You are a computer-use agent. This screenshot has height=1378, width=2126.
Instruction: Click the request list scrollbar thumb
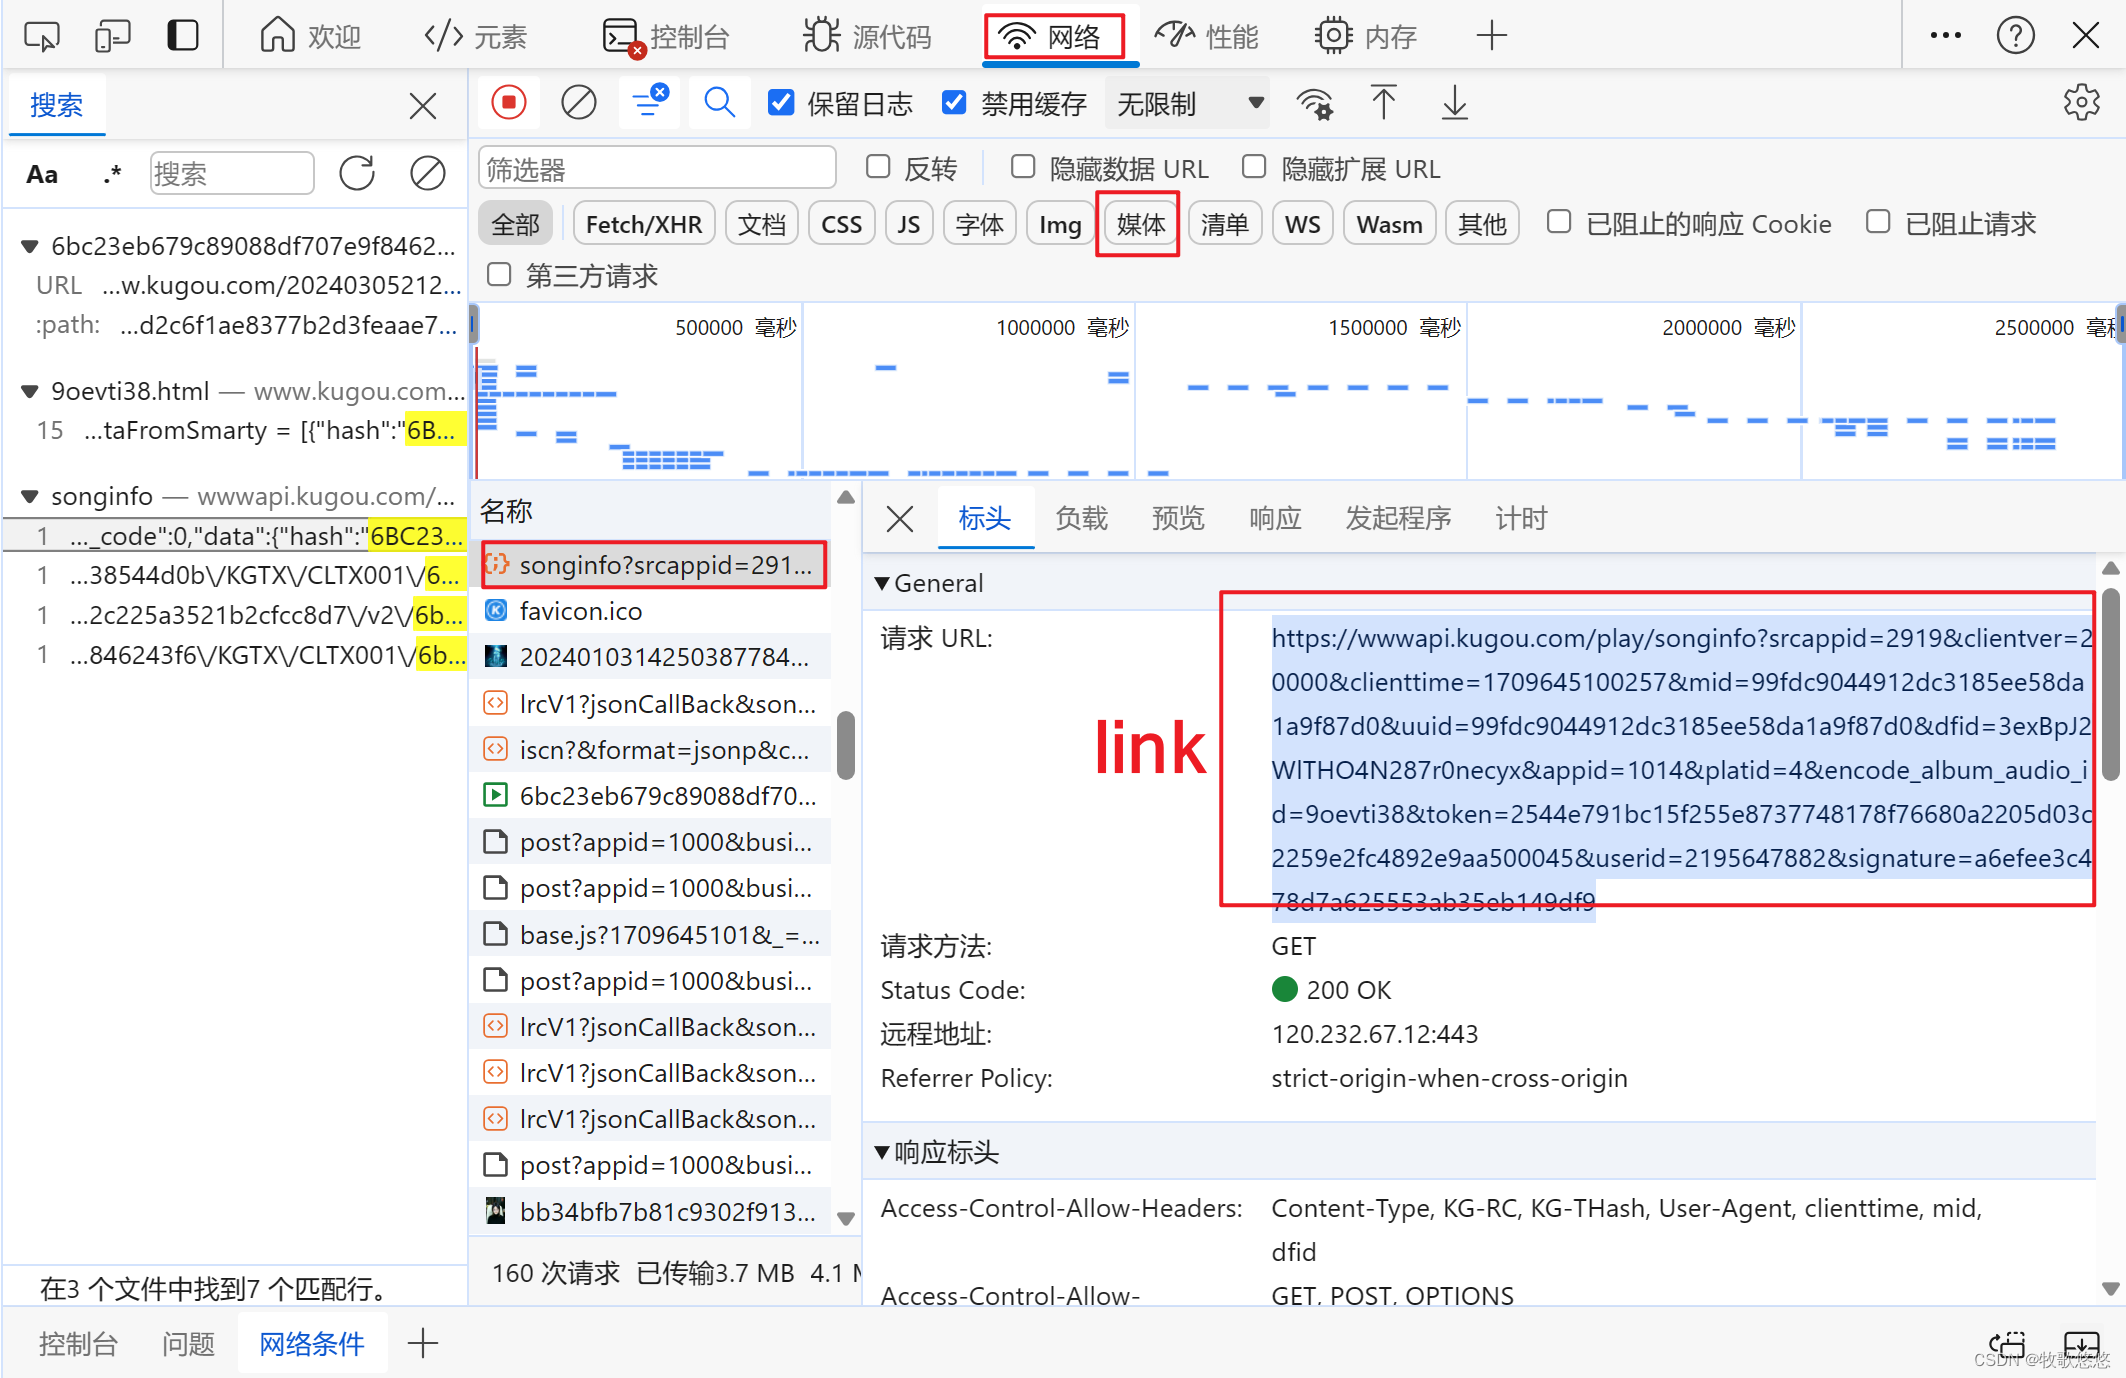pos(846,744)
